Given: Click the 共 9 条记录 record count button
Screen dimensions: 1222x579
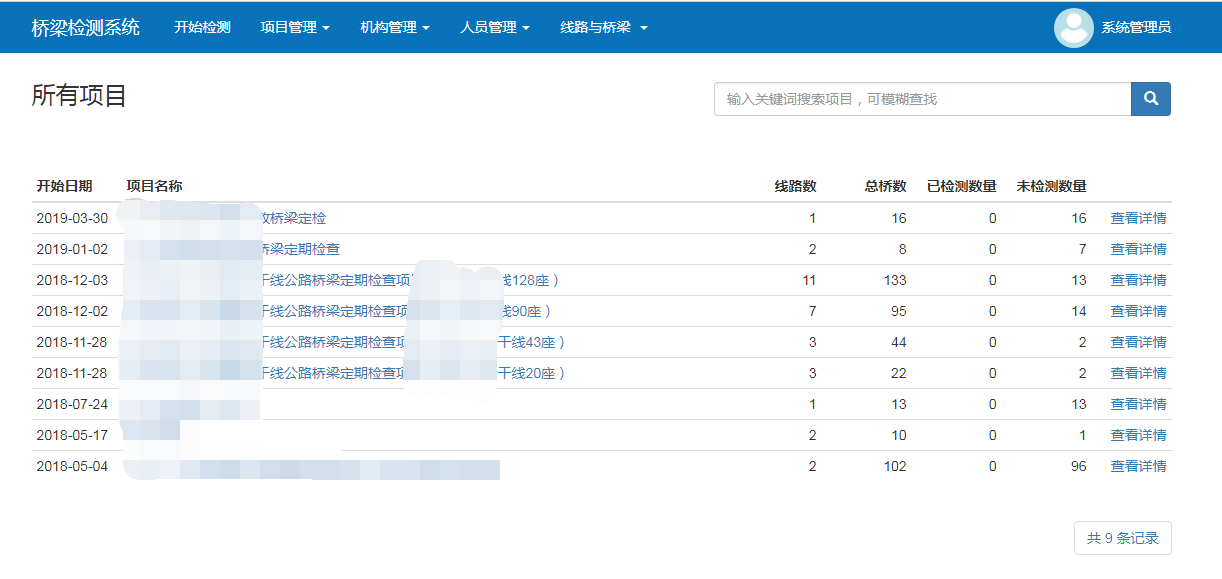Looking at the screenshot, I should tap(1122, 538).
